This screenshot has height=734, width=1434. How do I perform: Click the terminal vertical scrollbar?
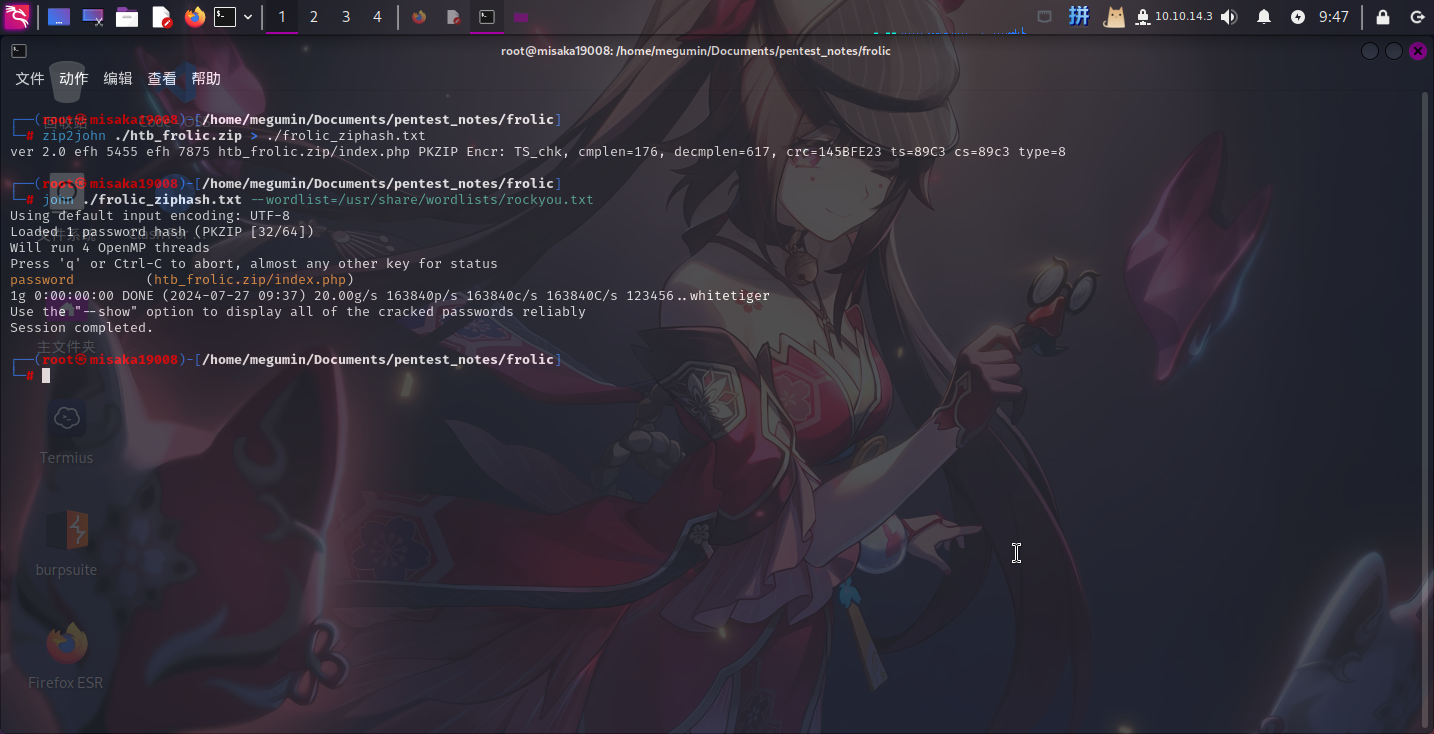click(x=1426, y=410)
